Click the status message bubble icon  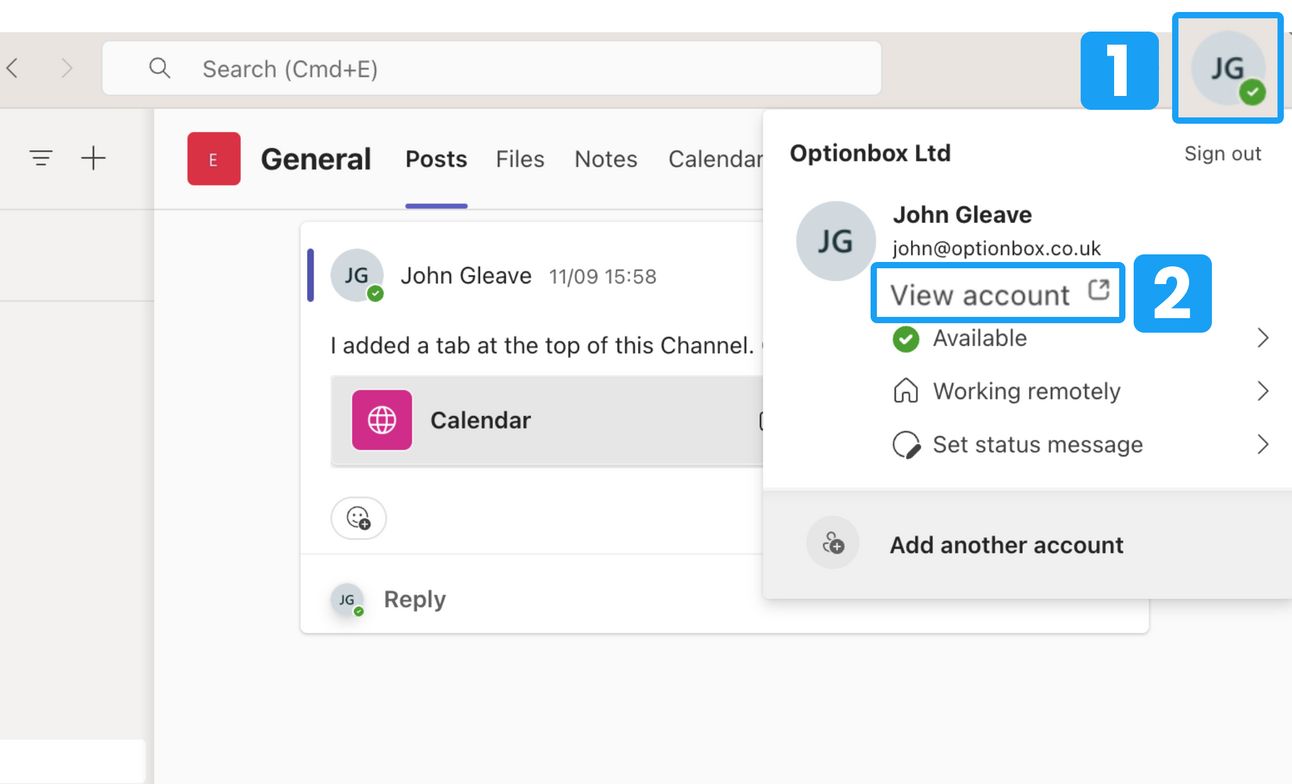pyautogui.click(x=906, y=445)
